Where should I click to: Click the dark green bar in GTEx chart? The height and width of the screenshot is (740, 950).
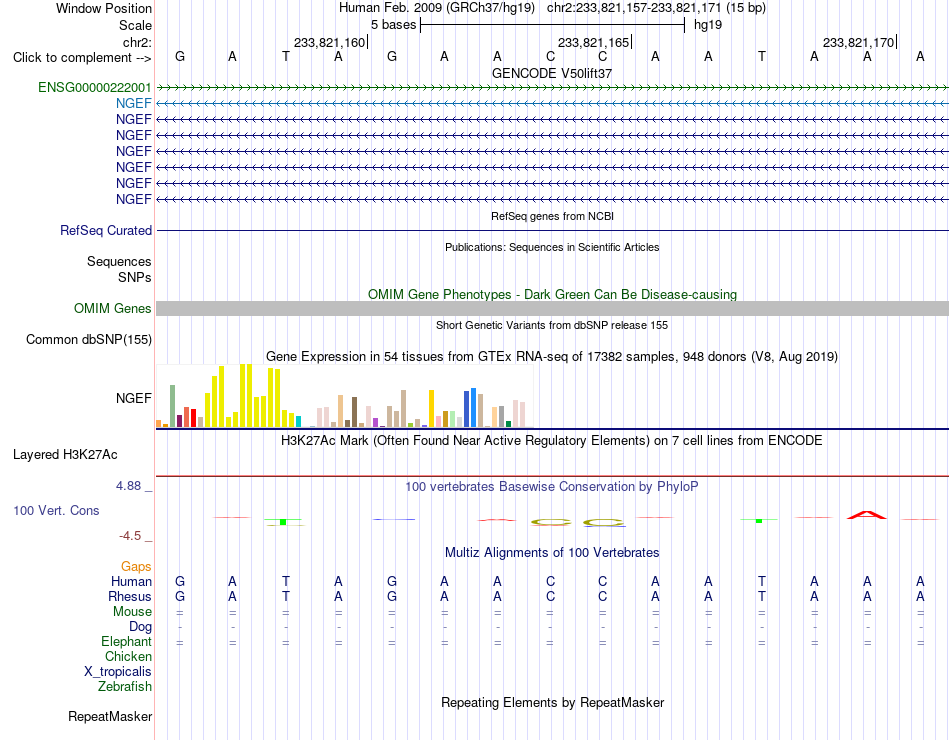508,424
